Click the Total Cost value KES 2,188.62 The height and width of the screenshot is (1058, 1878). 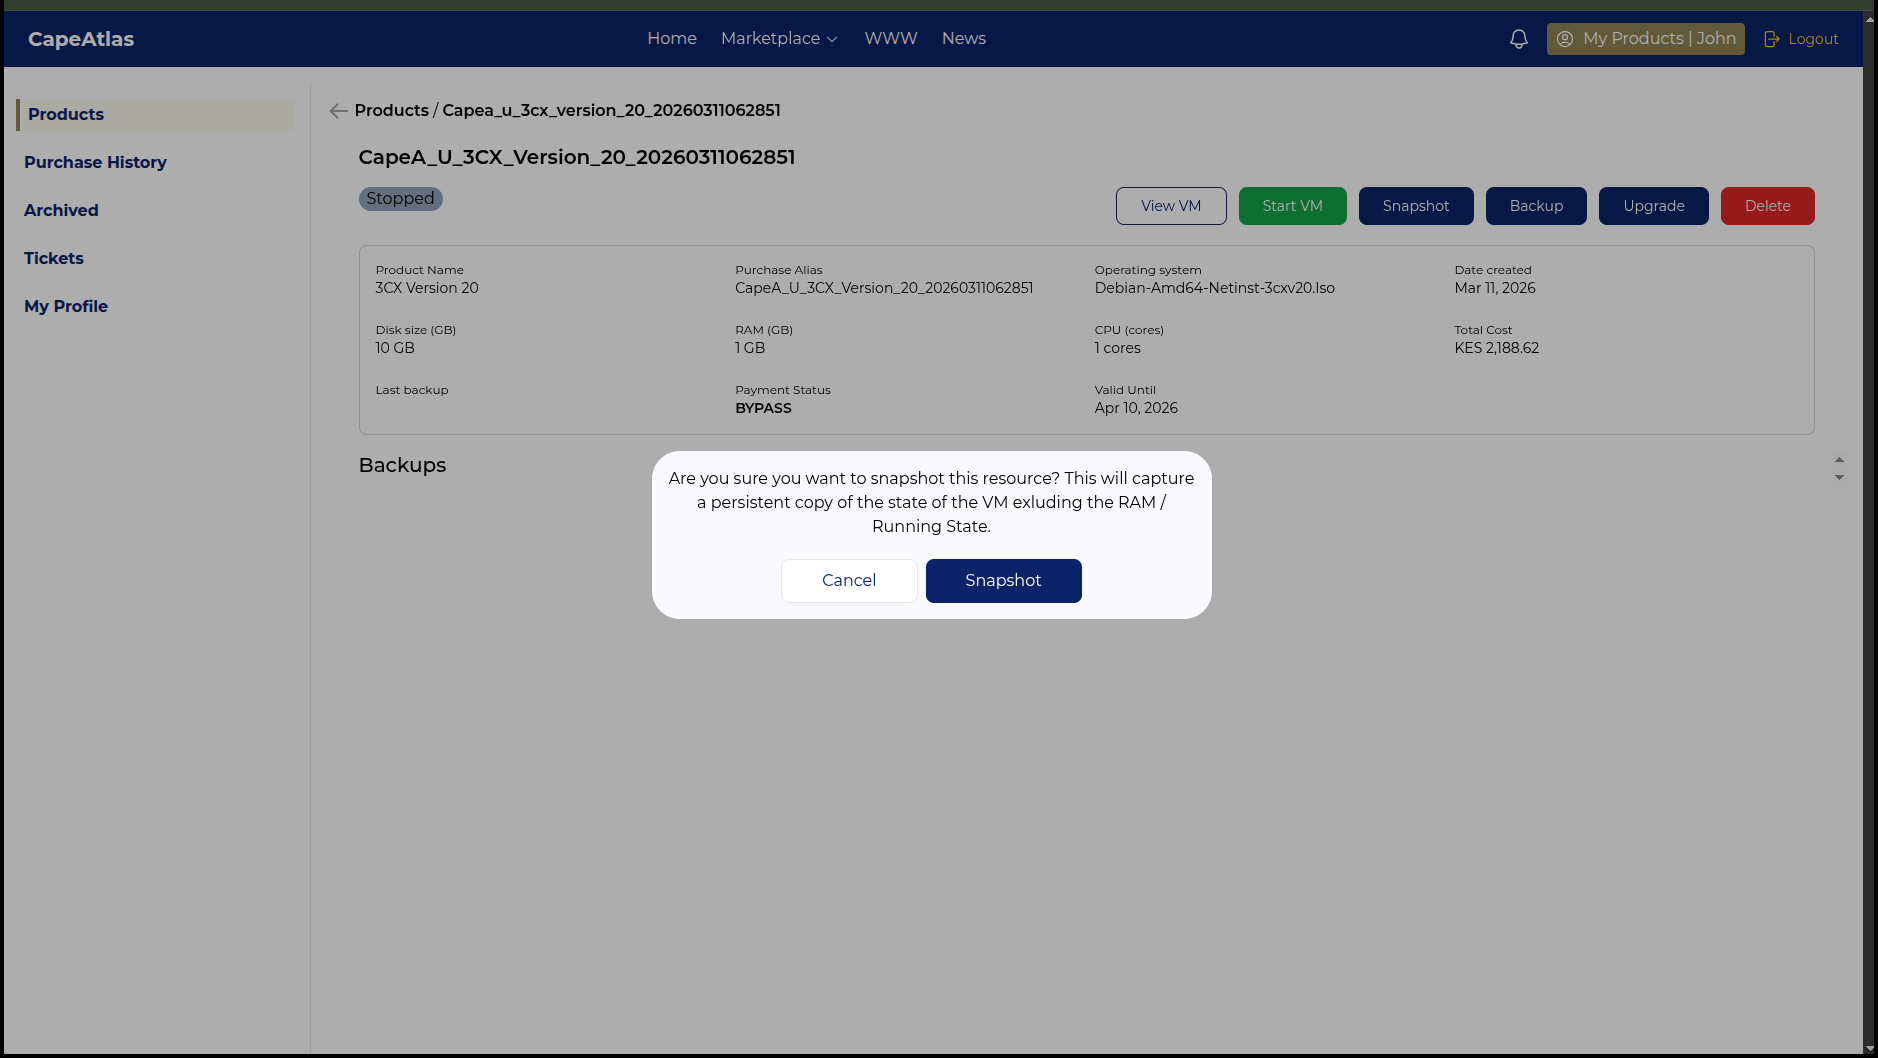point(1497,348)
